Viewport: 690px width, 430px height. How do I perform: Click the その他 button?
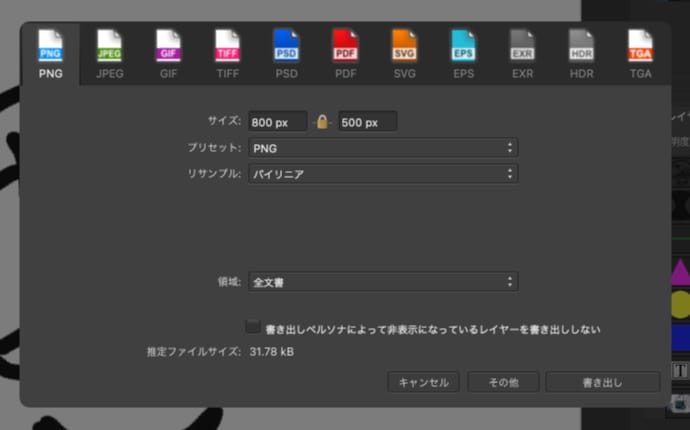[x=502, y=382]
